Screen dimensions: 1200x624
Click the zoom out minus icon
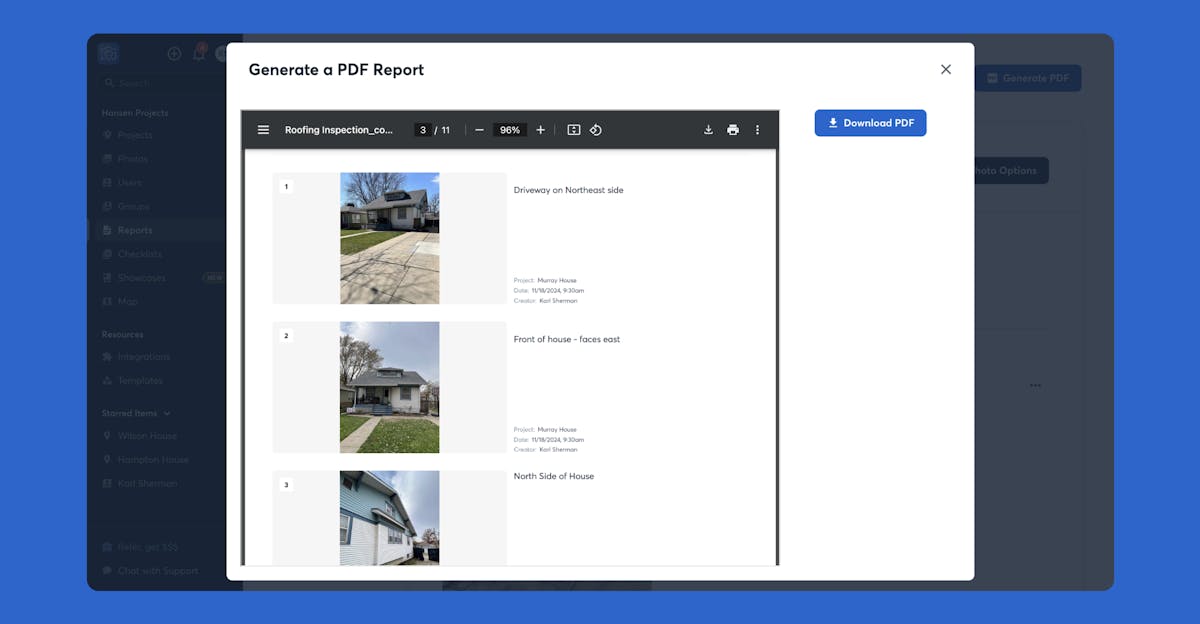(479, 130)
